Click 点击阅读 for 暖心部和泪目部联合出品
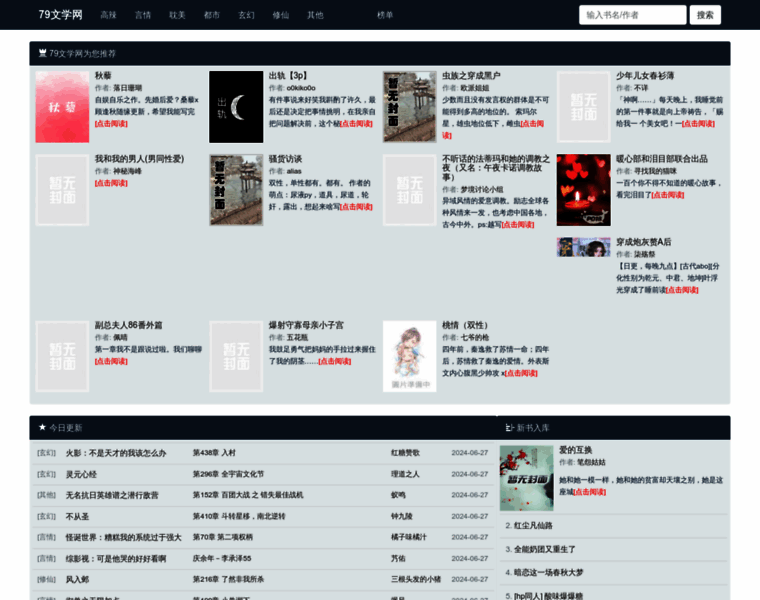This screenshot has height=600, width=760. [668, 195]
